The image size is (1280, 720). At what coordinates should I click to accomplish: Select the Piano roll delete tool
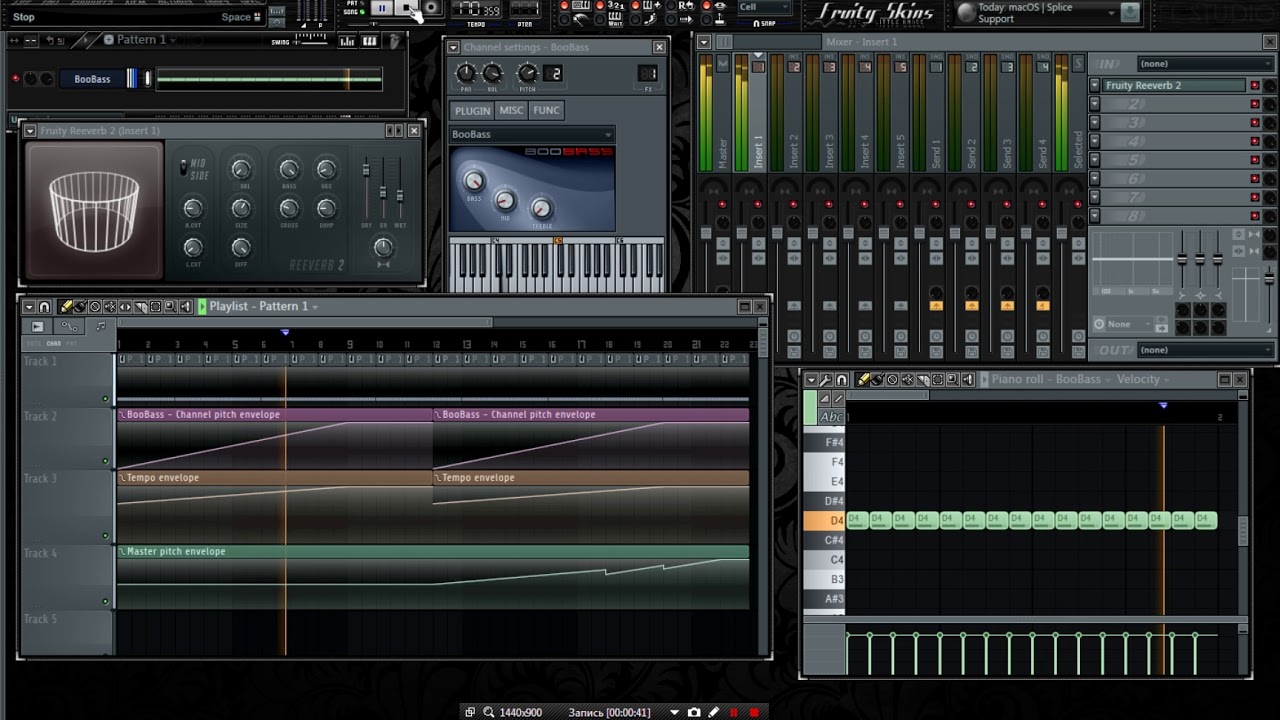coord(892,380)
